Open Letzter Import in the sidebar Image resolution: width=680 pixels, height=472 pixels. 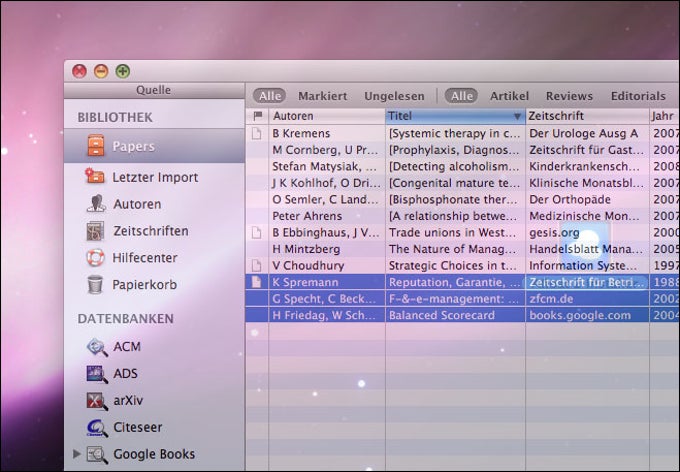pos(154,177)
